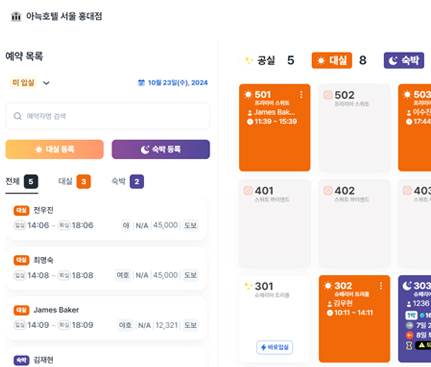Click the 아늑호텔 서울 홍대점 title
Image resolution: width=431 pixels, height=367 pixels.
click(x=64, y=16)
